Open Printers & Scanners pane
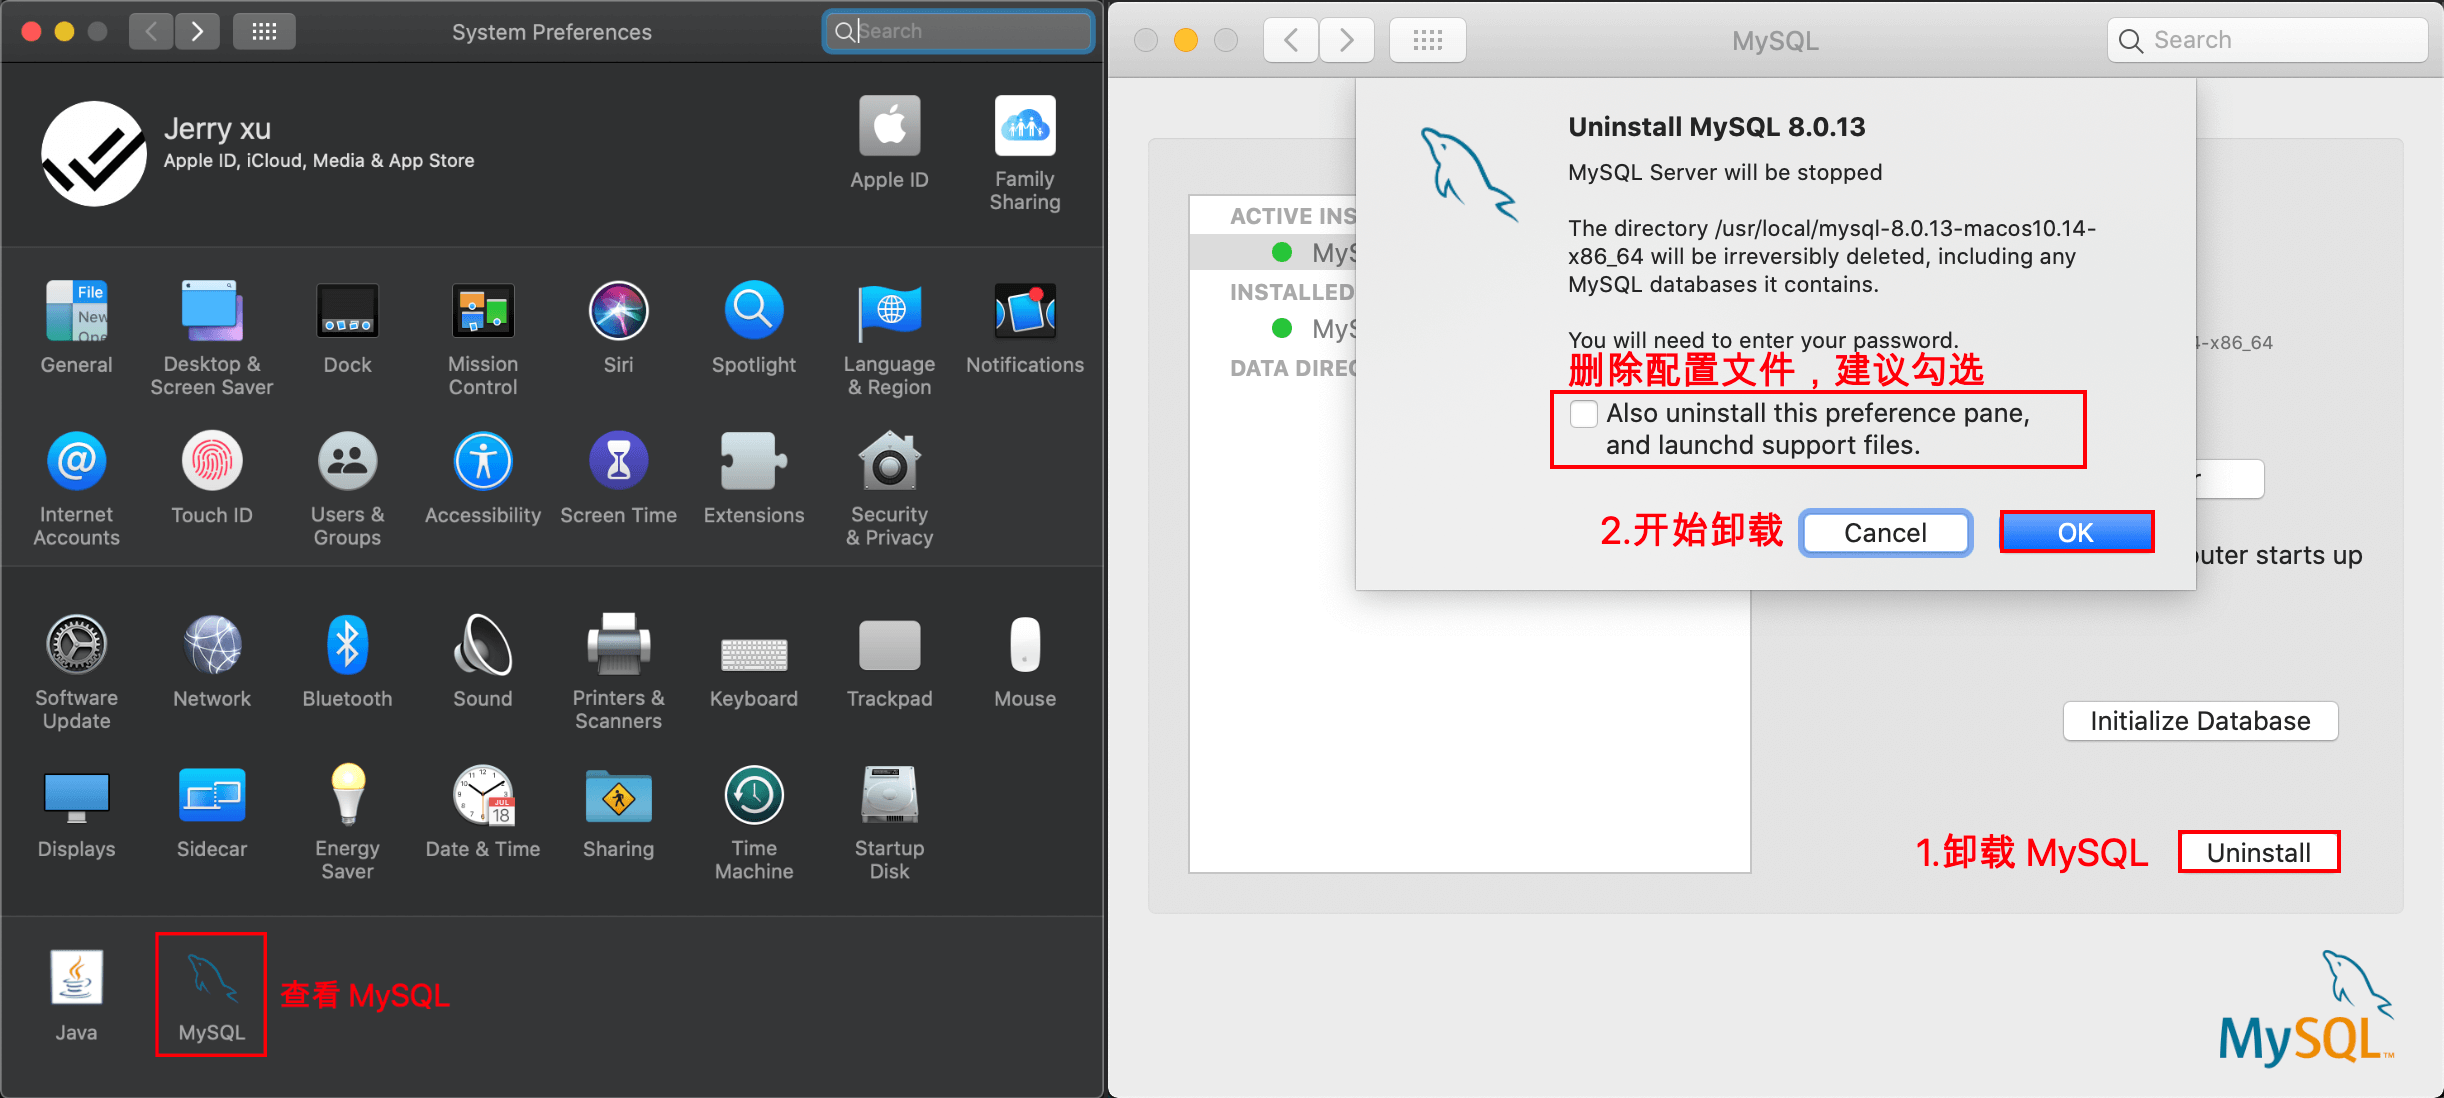The width and height of the screenshot is (2444, 1098). [x=619, y=672]
